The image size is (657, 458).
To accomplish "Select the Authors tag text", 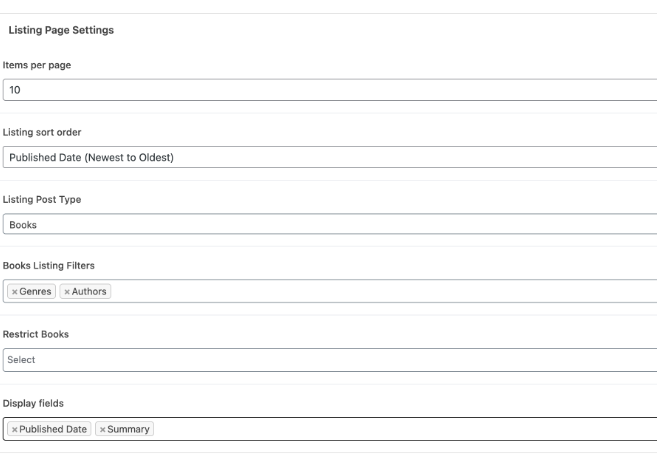I will click(x=89, y=291).
